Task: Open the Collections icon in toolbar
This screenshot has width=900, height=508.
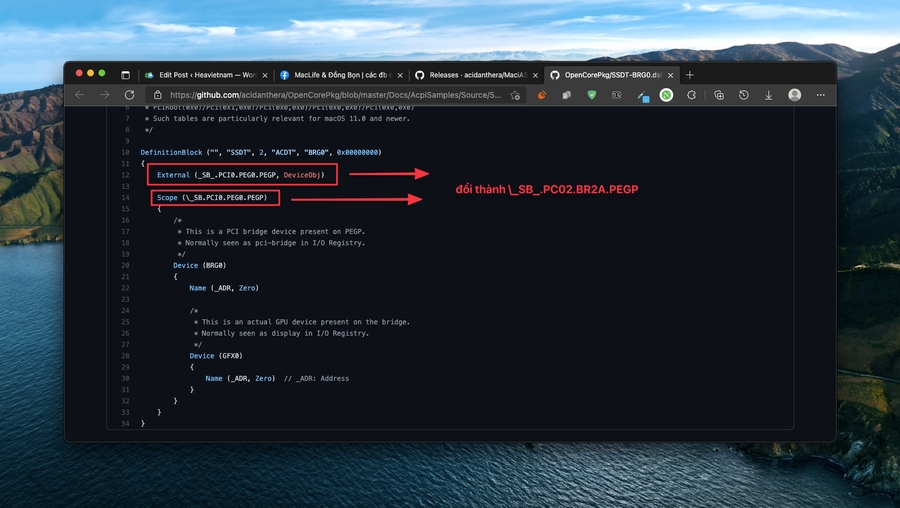Action: pos(718,95)
